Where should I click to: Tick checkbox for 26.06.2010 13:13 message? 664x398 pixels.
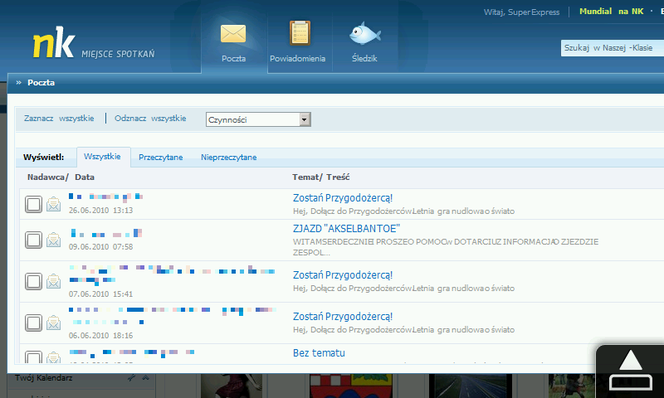pos(33,204)
